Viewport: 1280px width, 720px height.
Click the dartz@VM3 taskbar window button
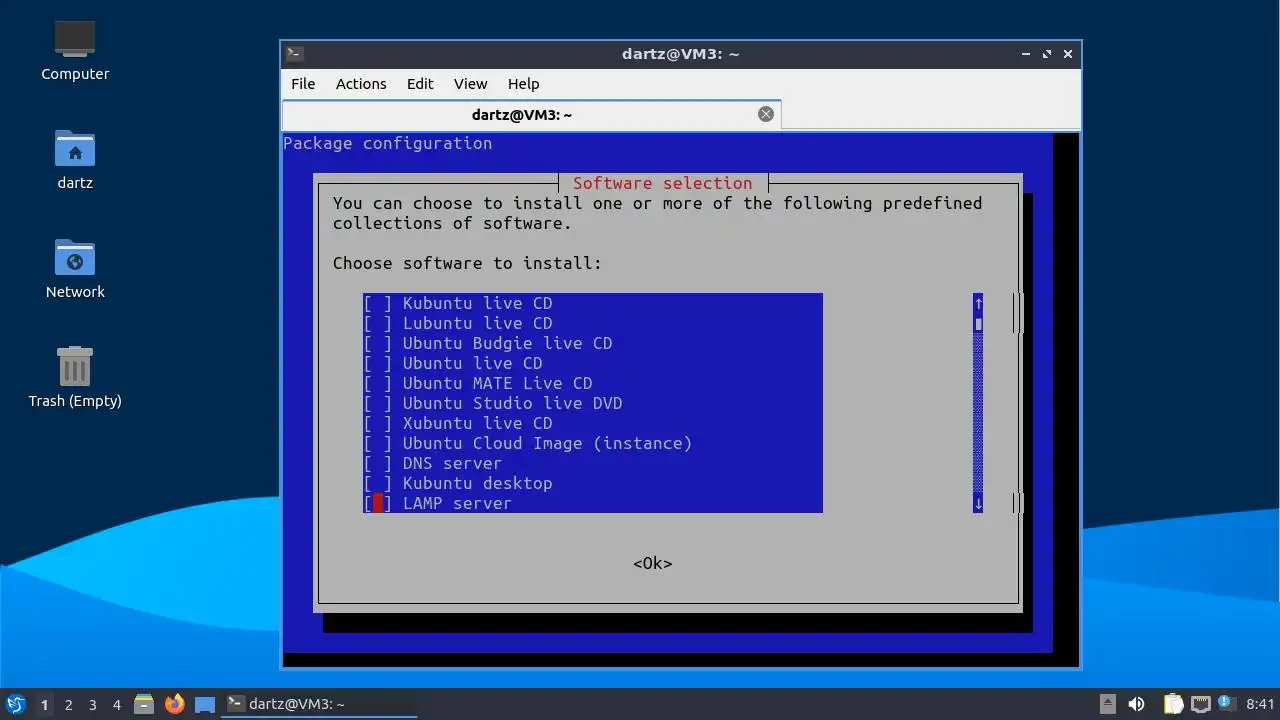pos(319,704)
